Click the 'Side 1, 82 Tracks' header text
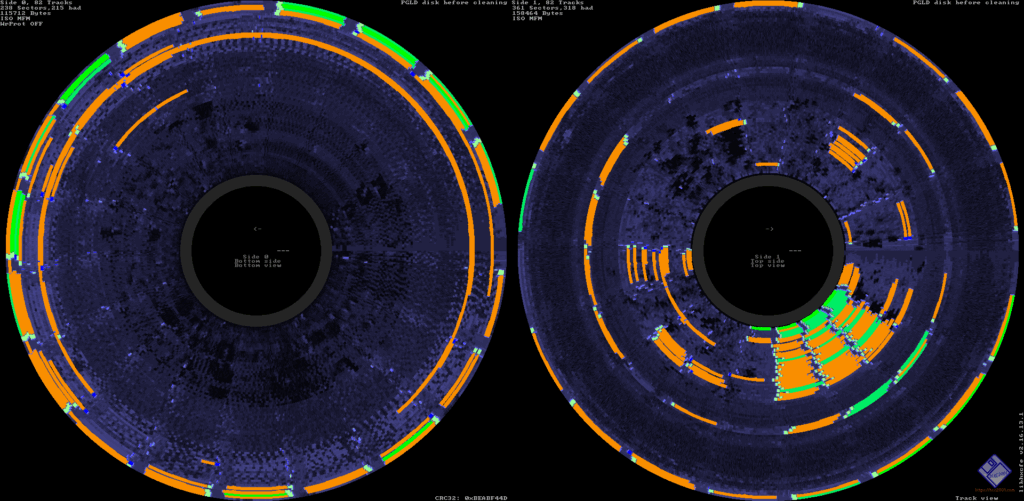This screenshot has height=501, width=1024. coord(548,3)
